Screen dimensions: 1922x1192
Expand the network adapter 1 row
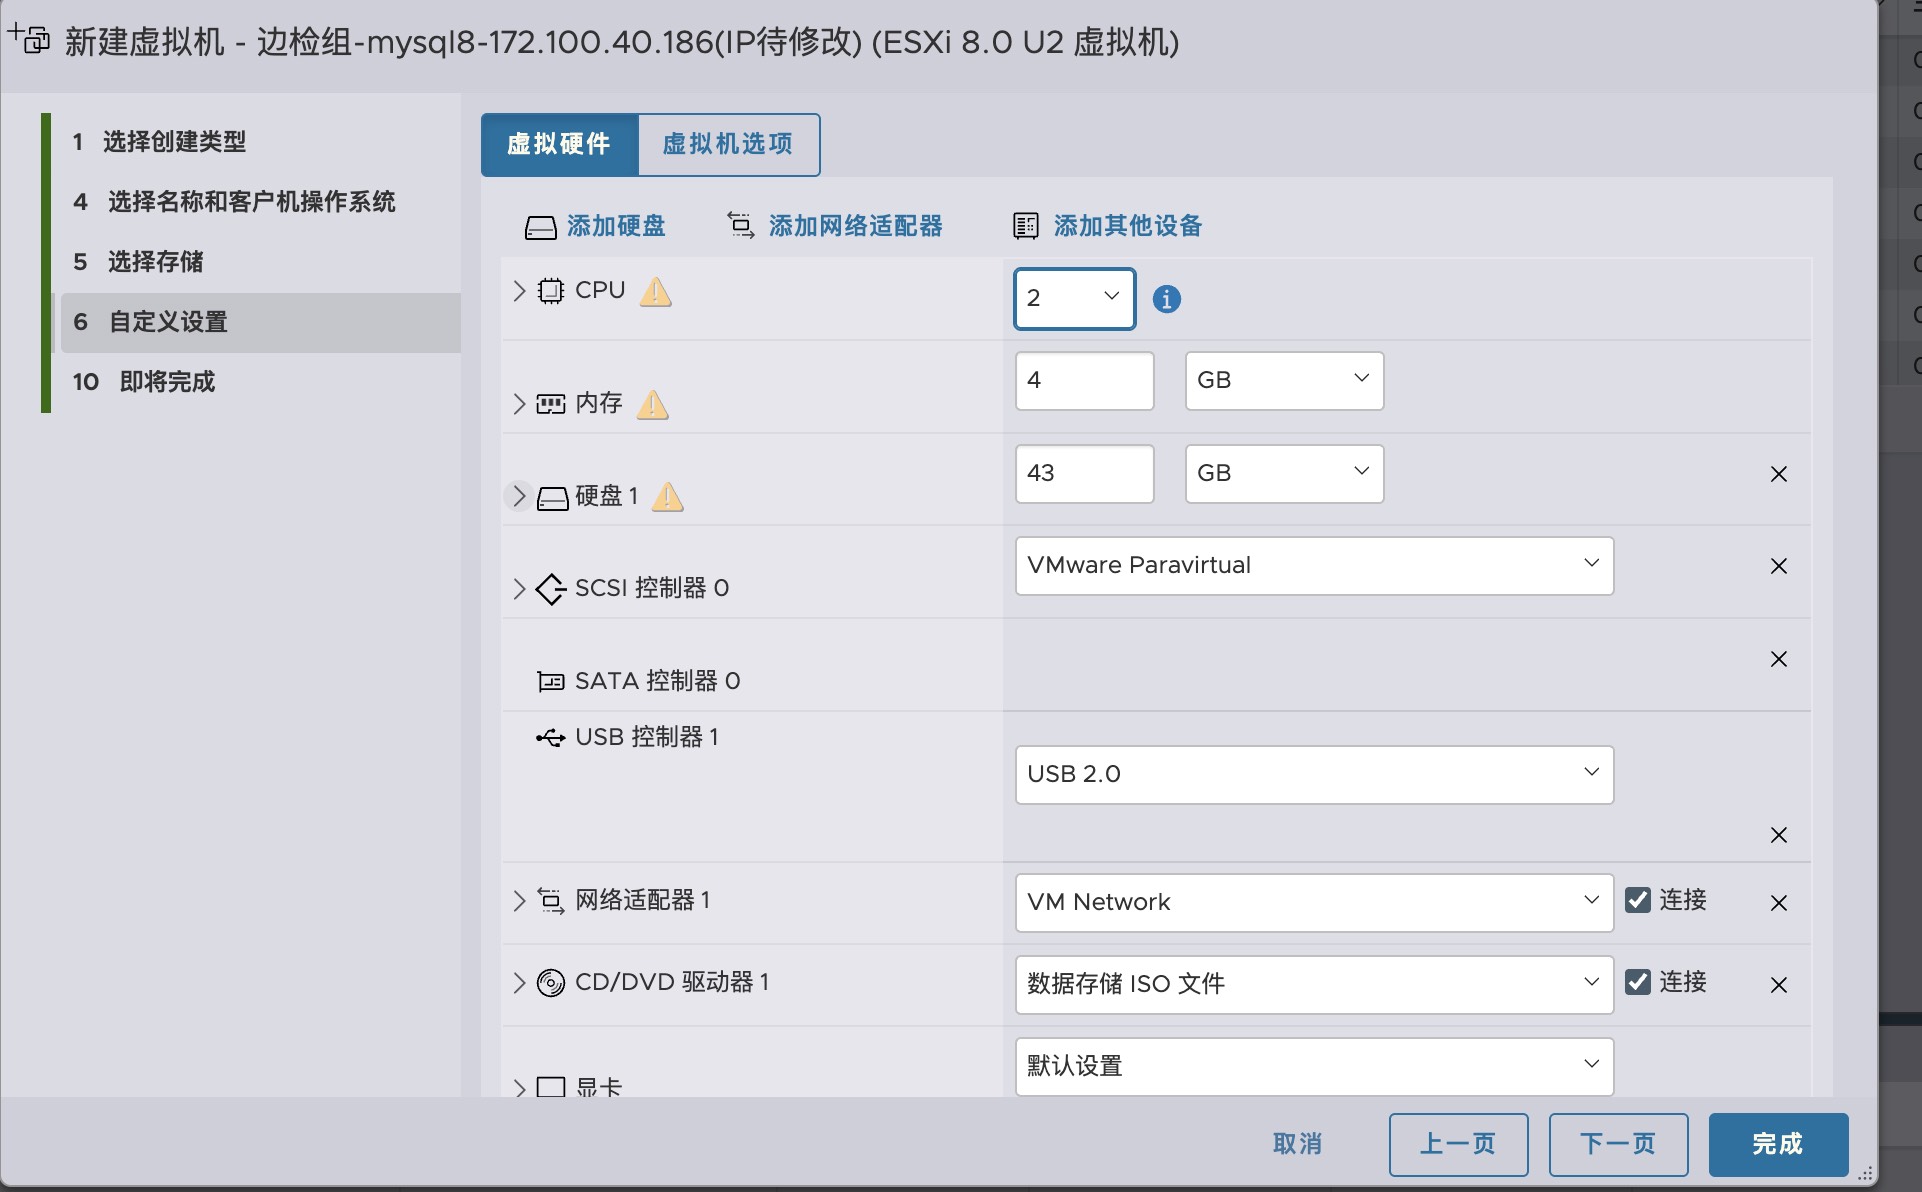(x=519, y=901)
